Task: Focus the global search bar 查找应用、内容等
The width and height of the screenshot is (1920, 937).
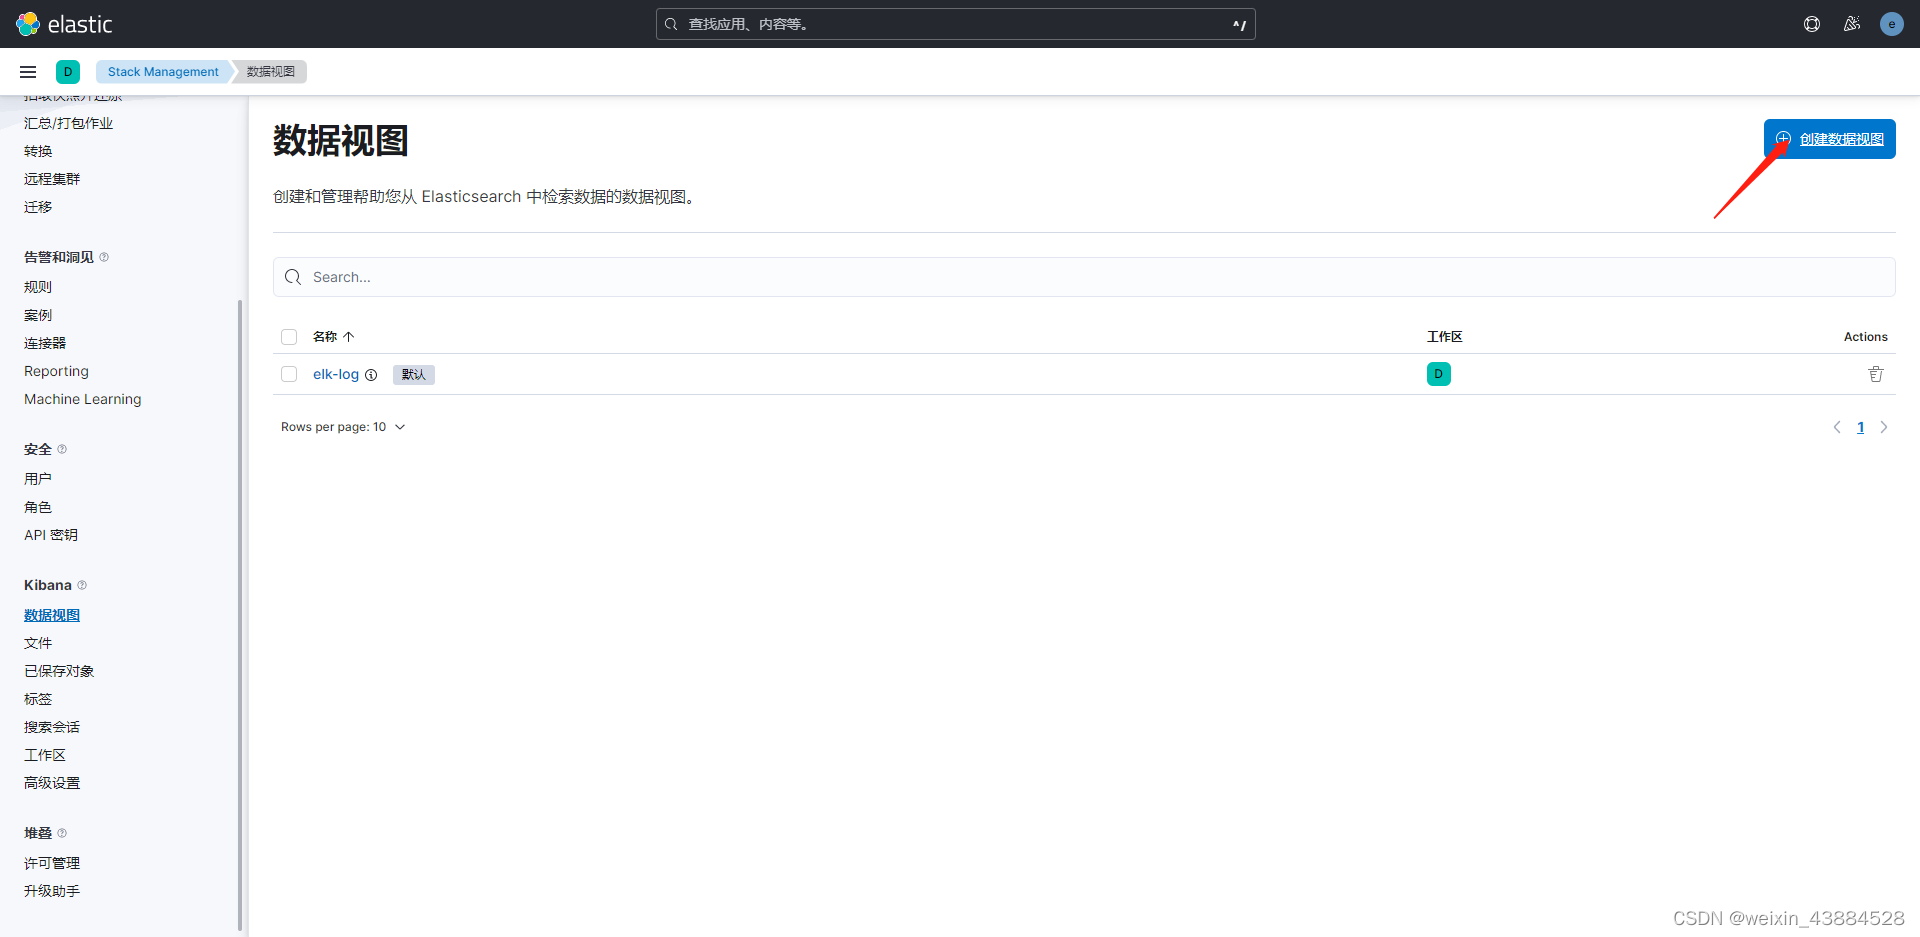Action: (x=955, y=24)
